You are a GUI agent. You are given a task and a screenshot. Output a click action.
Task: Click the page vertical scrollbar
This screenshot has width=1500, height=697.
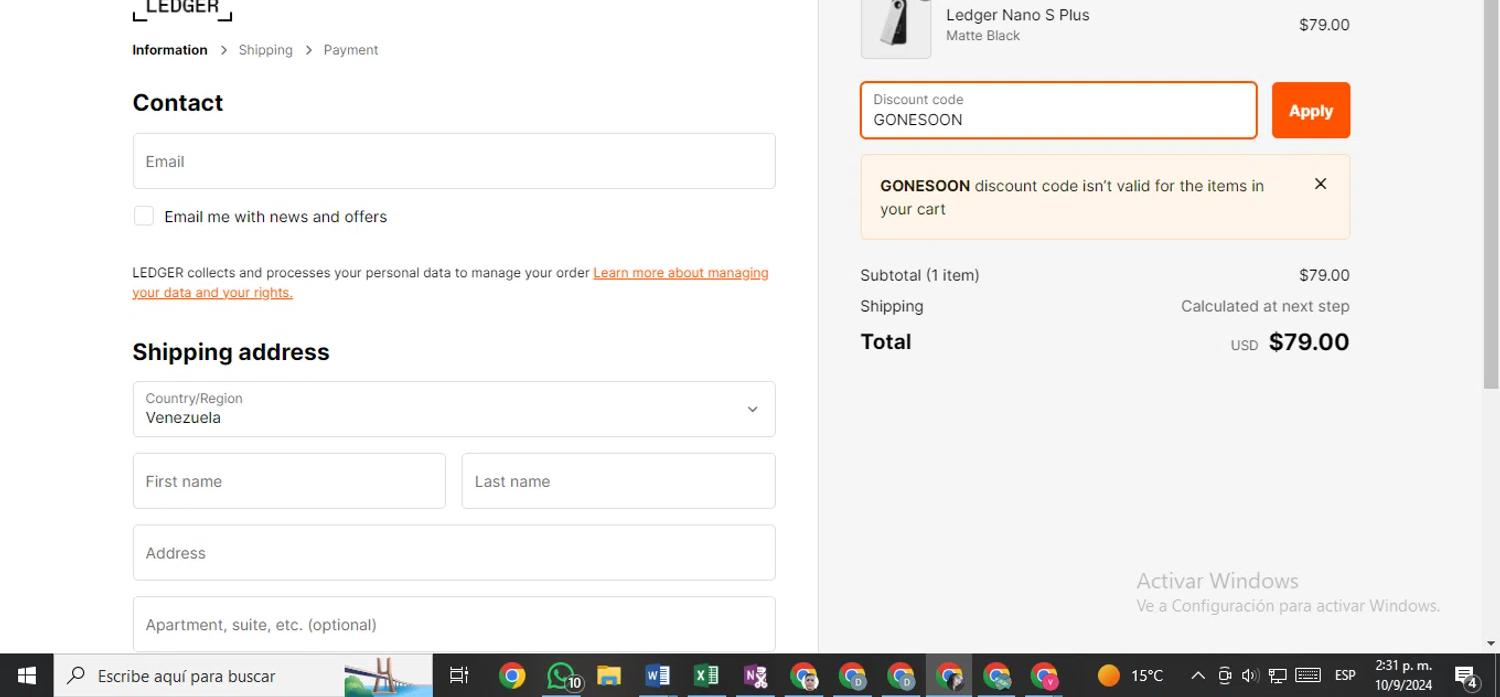pos(1491,194)
